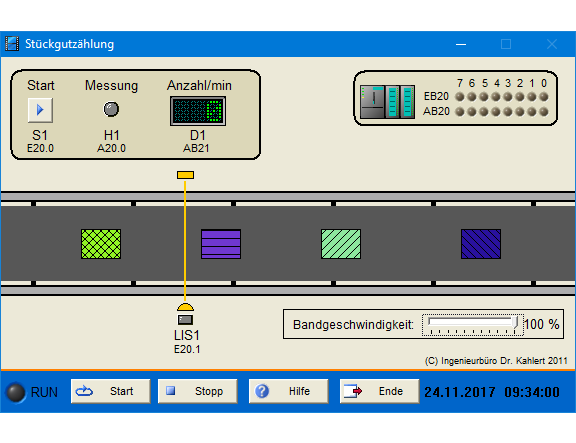576x443 pixels.
Task: Toggle EB20 bit 1 LED
Action: tap(532, 97)
